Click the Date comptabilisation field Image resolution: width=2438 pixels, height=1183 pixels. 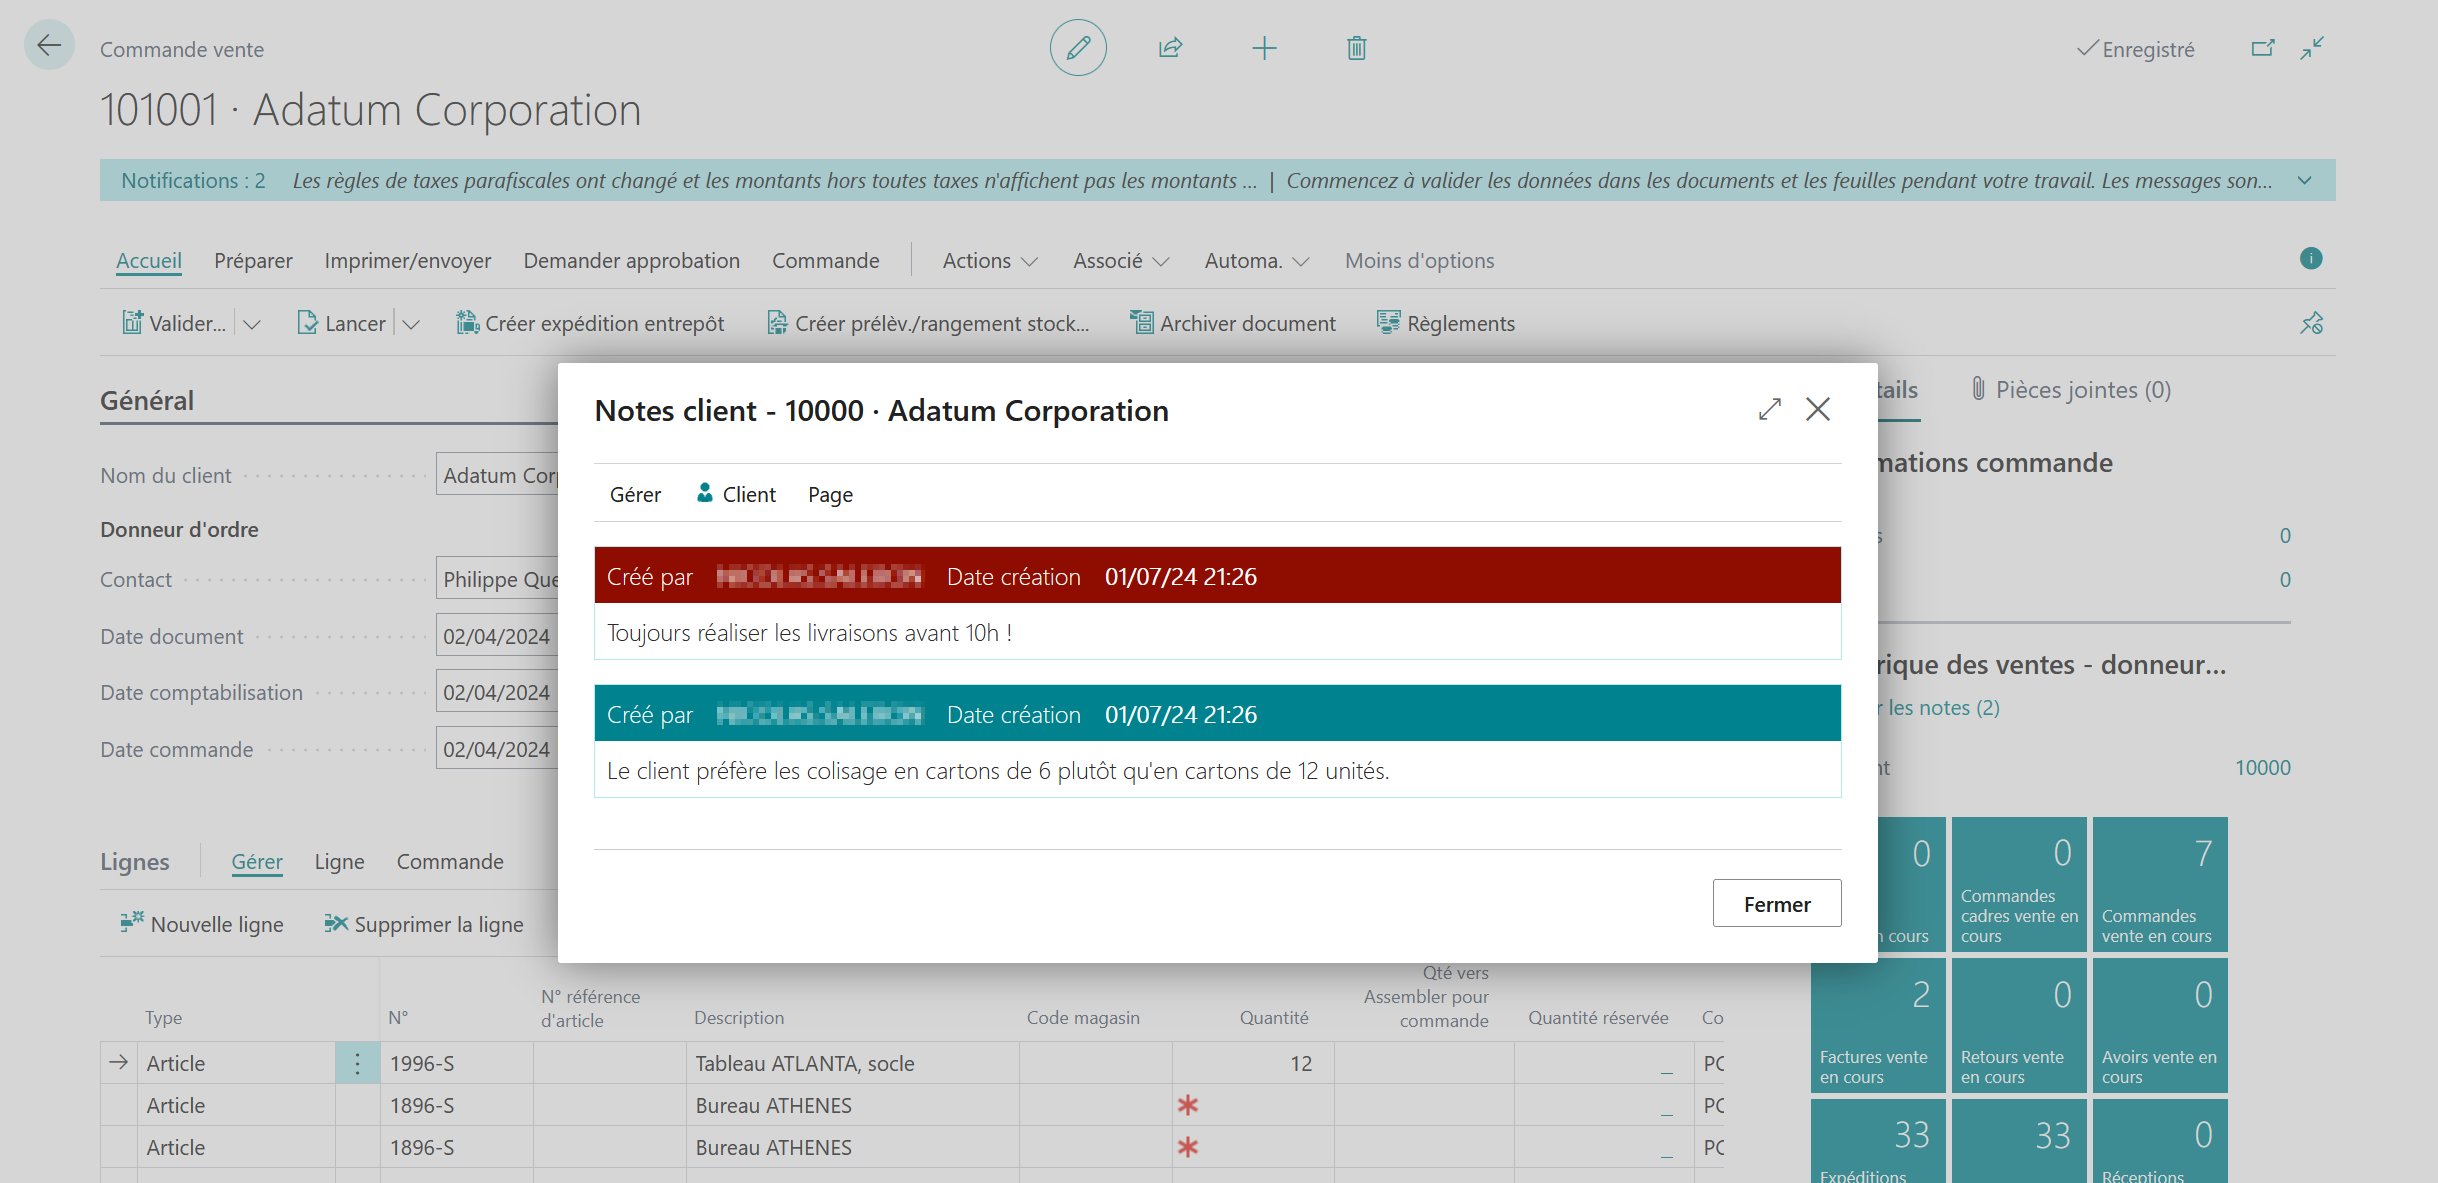point(497,692)
